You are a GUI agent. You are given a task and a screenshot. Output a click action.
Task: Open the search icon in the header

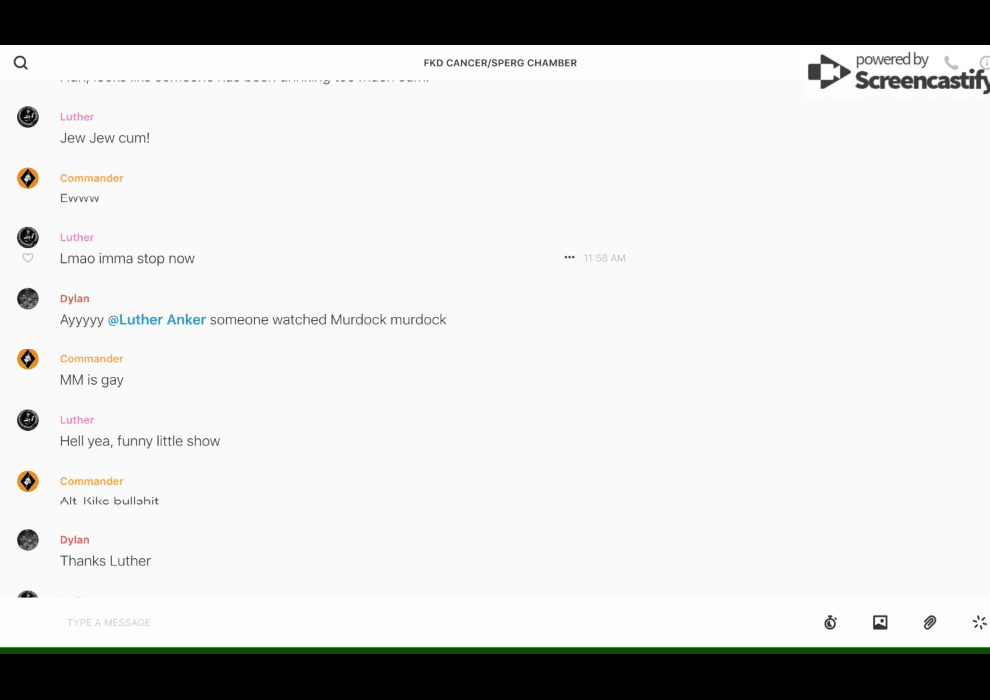(20, 63)
